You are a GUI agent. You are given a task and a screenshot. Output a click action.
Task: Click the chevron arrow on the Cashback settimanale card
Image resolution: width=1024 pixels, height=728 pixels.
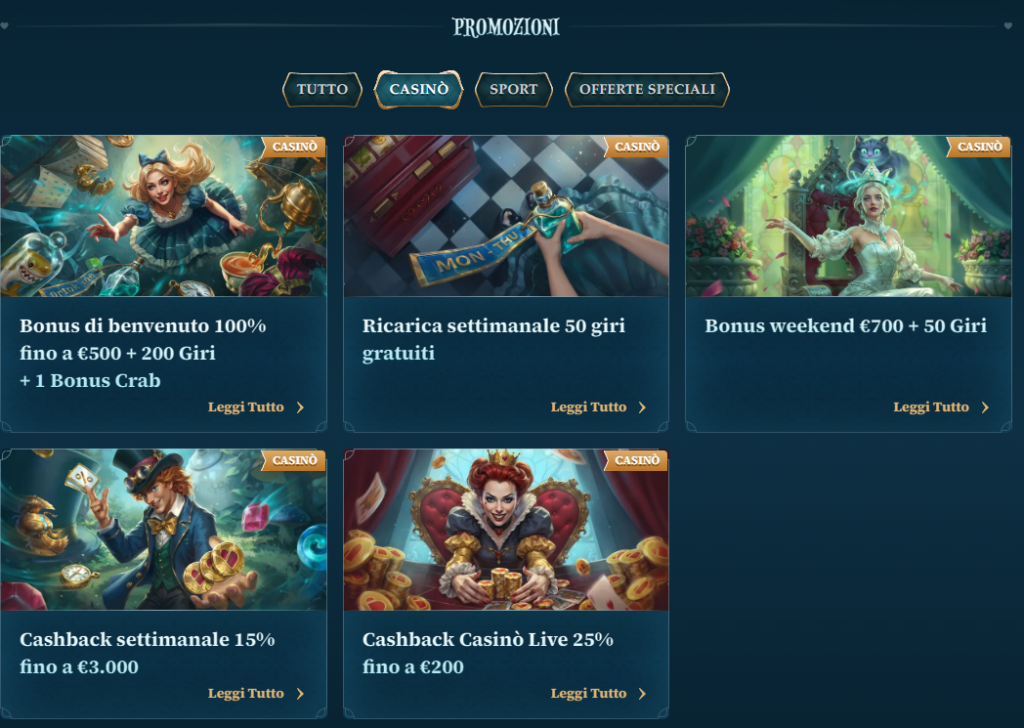(300, 693)
